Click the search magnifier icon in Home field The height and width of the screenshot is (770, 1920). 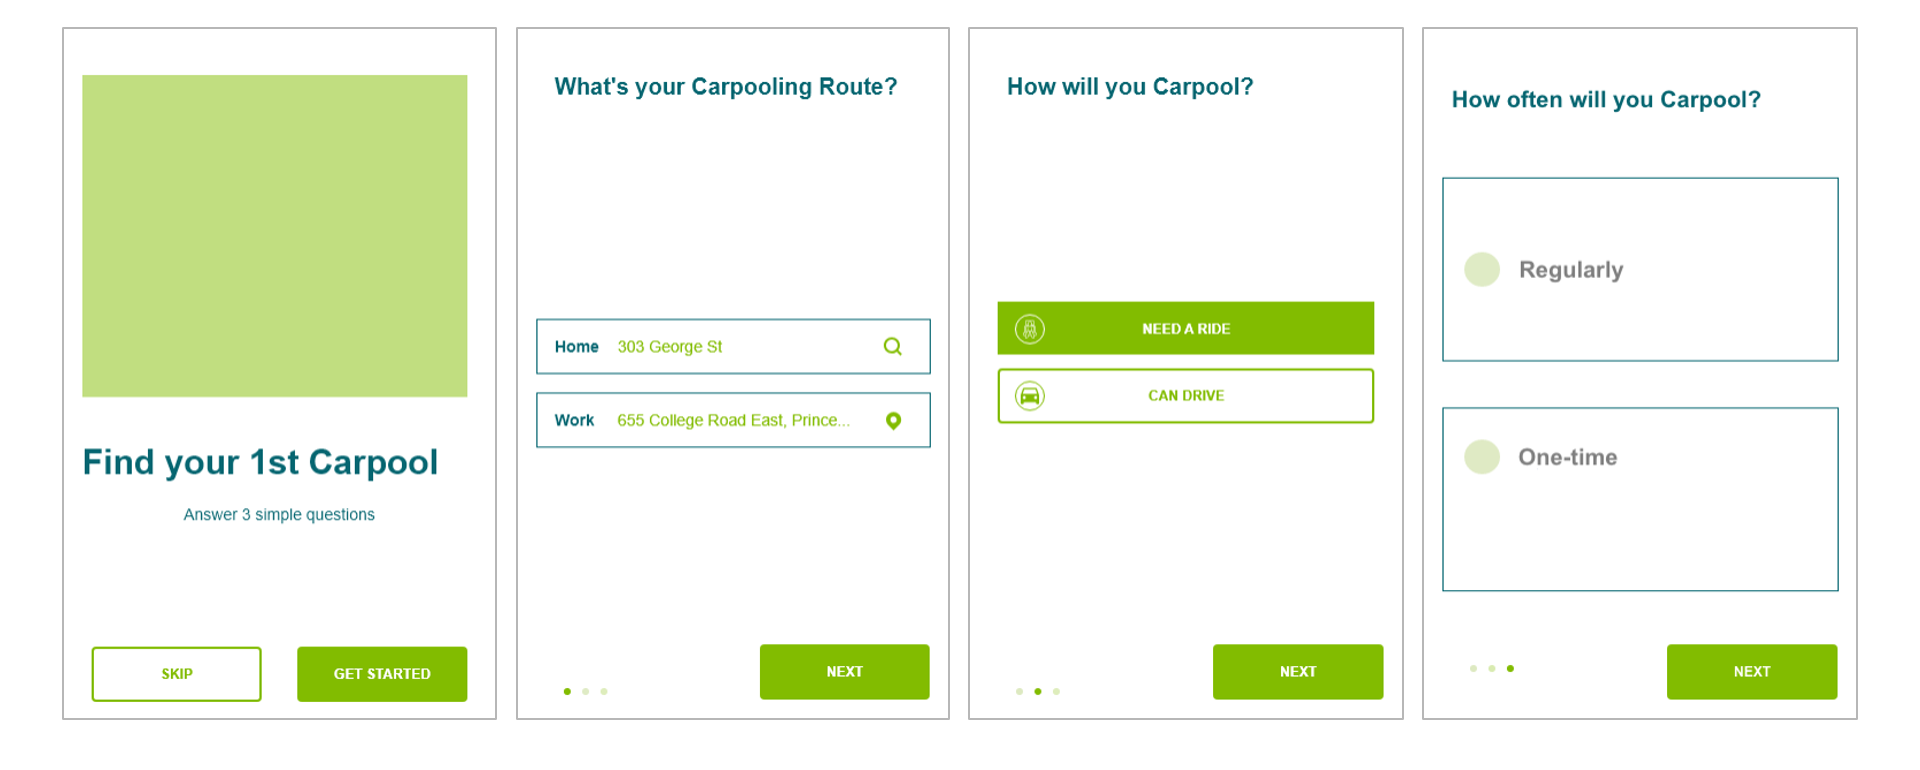[x=893, y=346]
